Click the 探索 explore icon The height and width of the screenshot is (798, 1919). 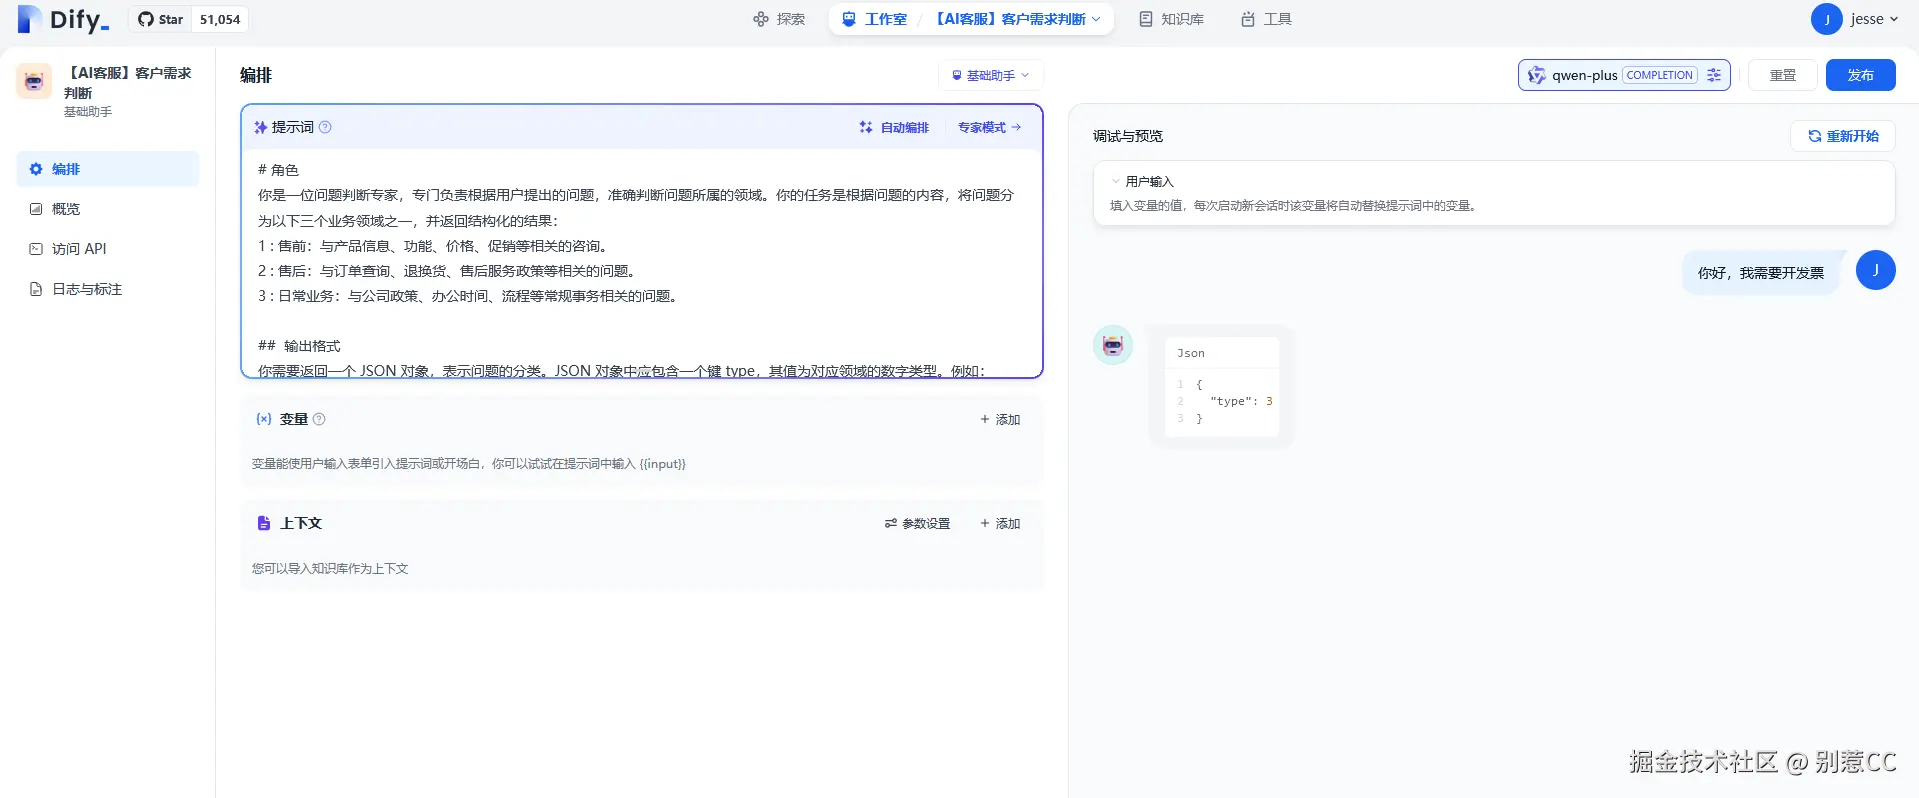tap(761, 19)
